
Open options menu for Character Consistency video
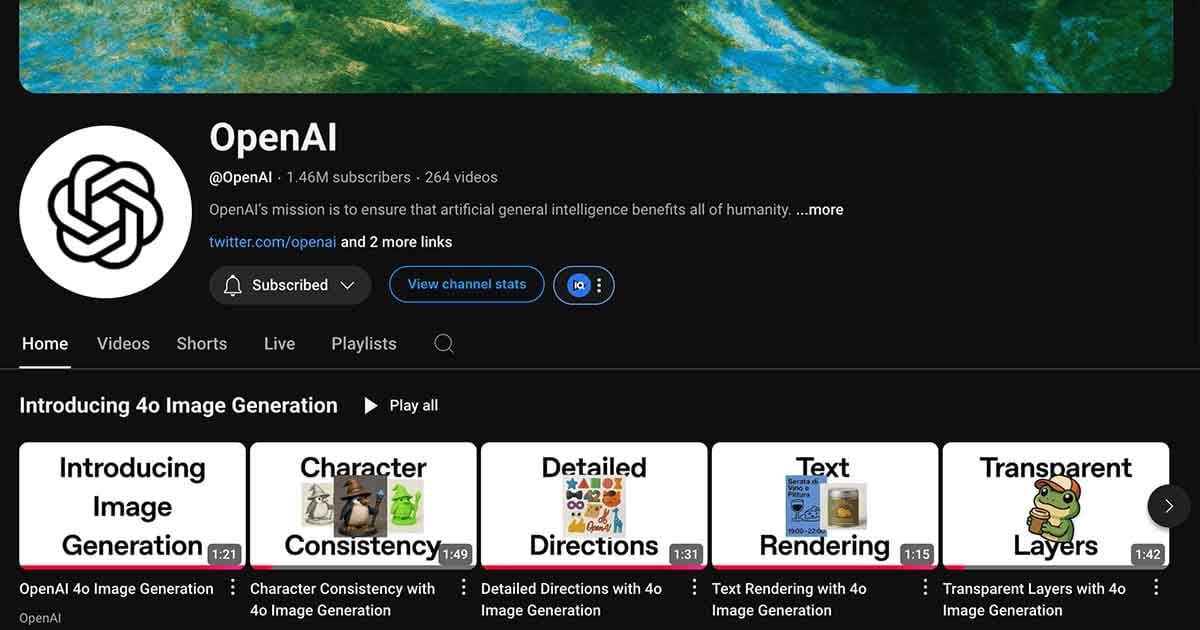pos(463,587)
